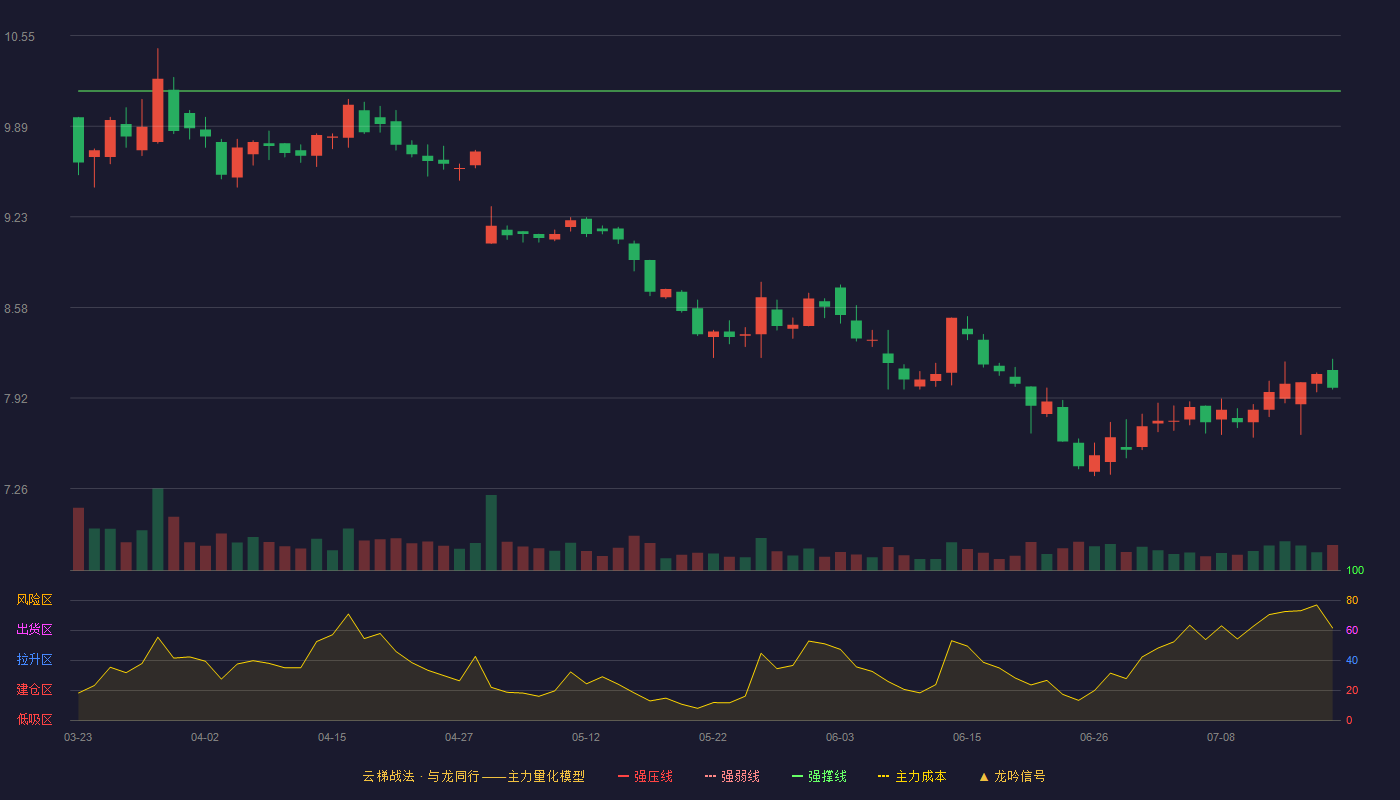Click the 龙吟信号 triangle legend icon
This screenshot has height=800, width=1400.
[984, 776]
